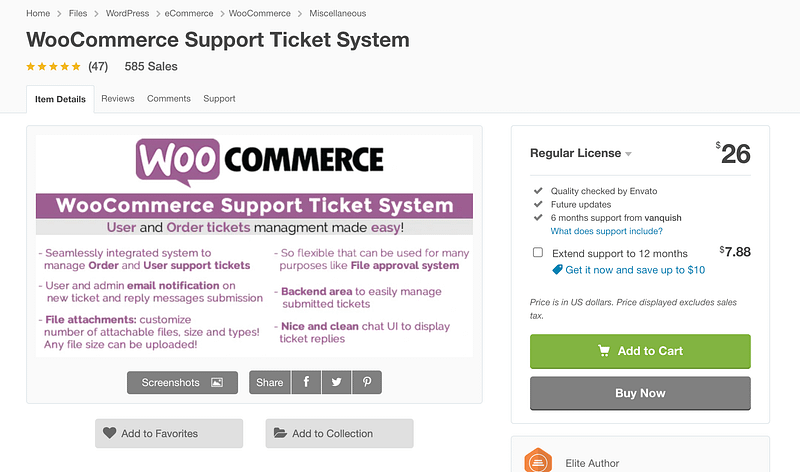Share item on Facebook icon
The width and height of the screenshot is (800, 472).
306,382
